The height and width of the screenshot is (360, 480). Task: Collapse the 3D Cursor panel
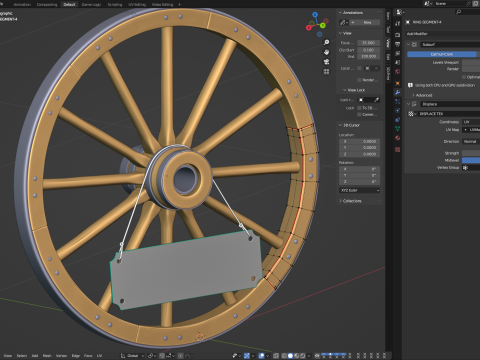coord(340,125)
